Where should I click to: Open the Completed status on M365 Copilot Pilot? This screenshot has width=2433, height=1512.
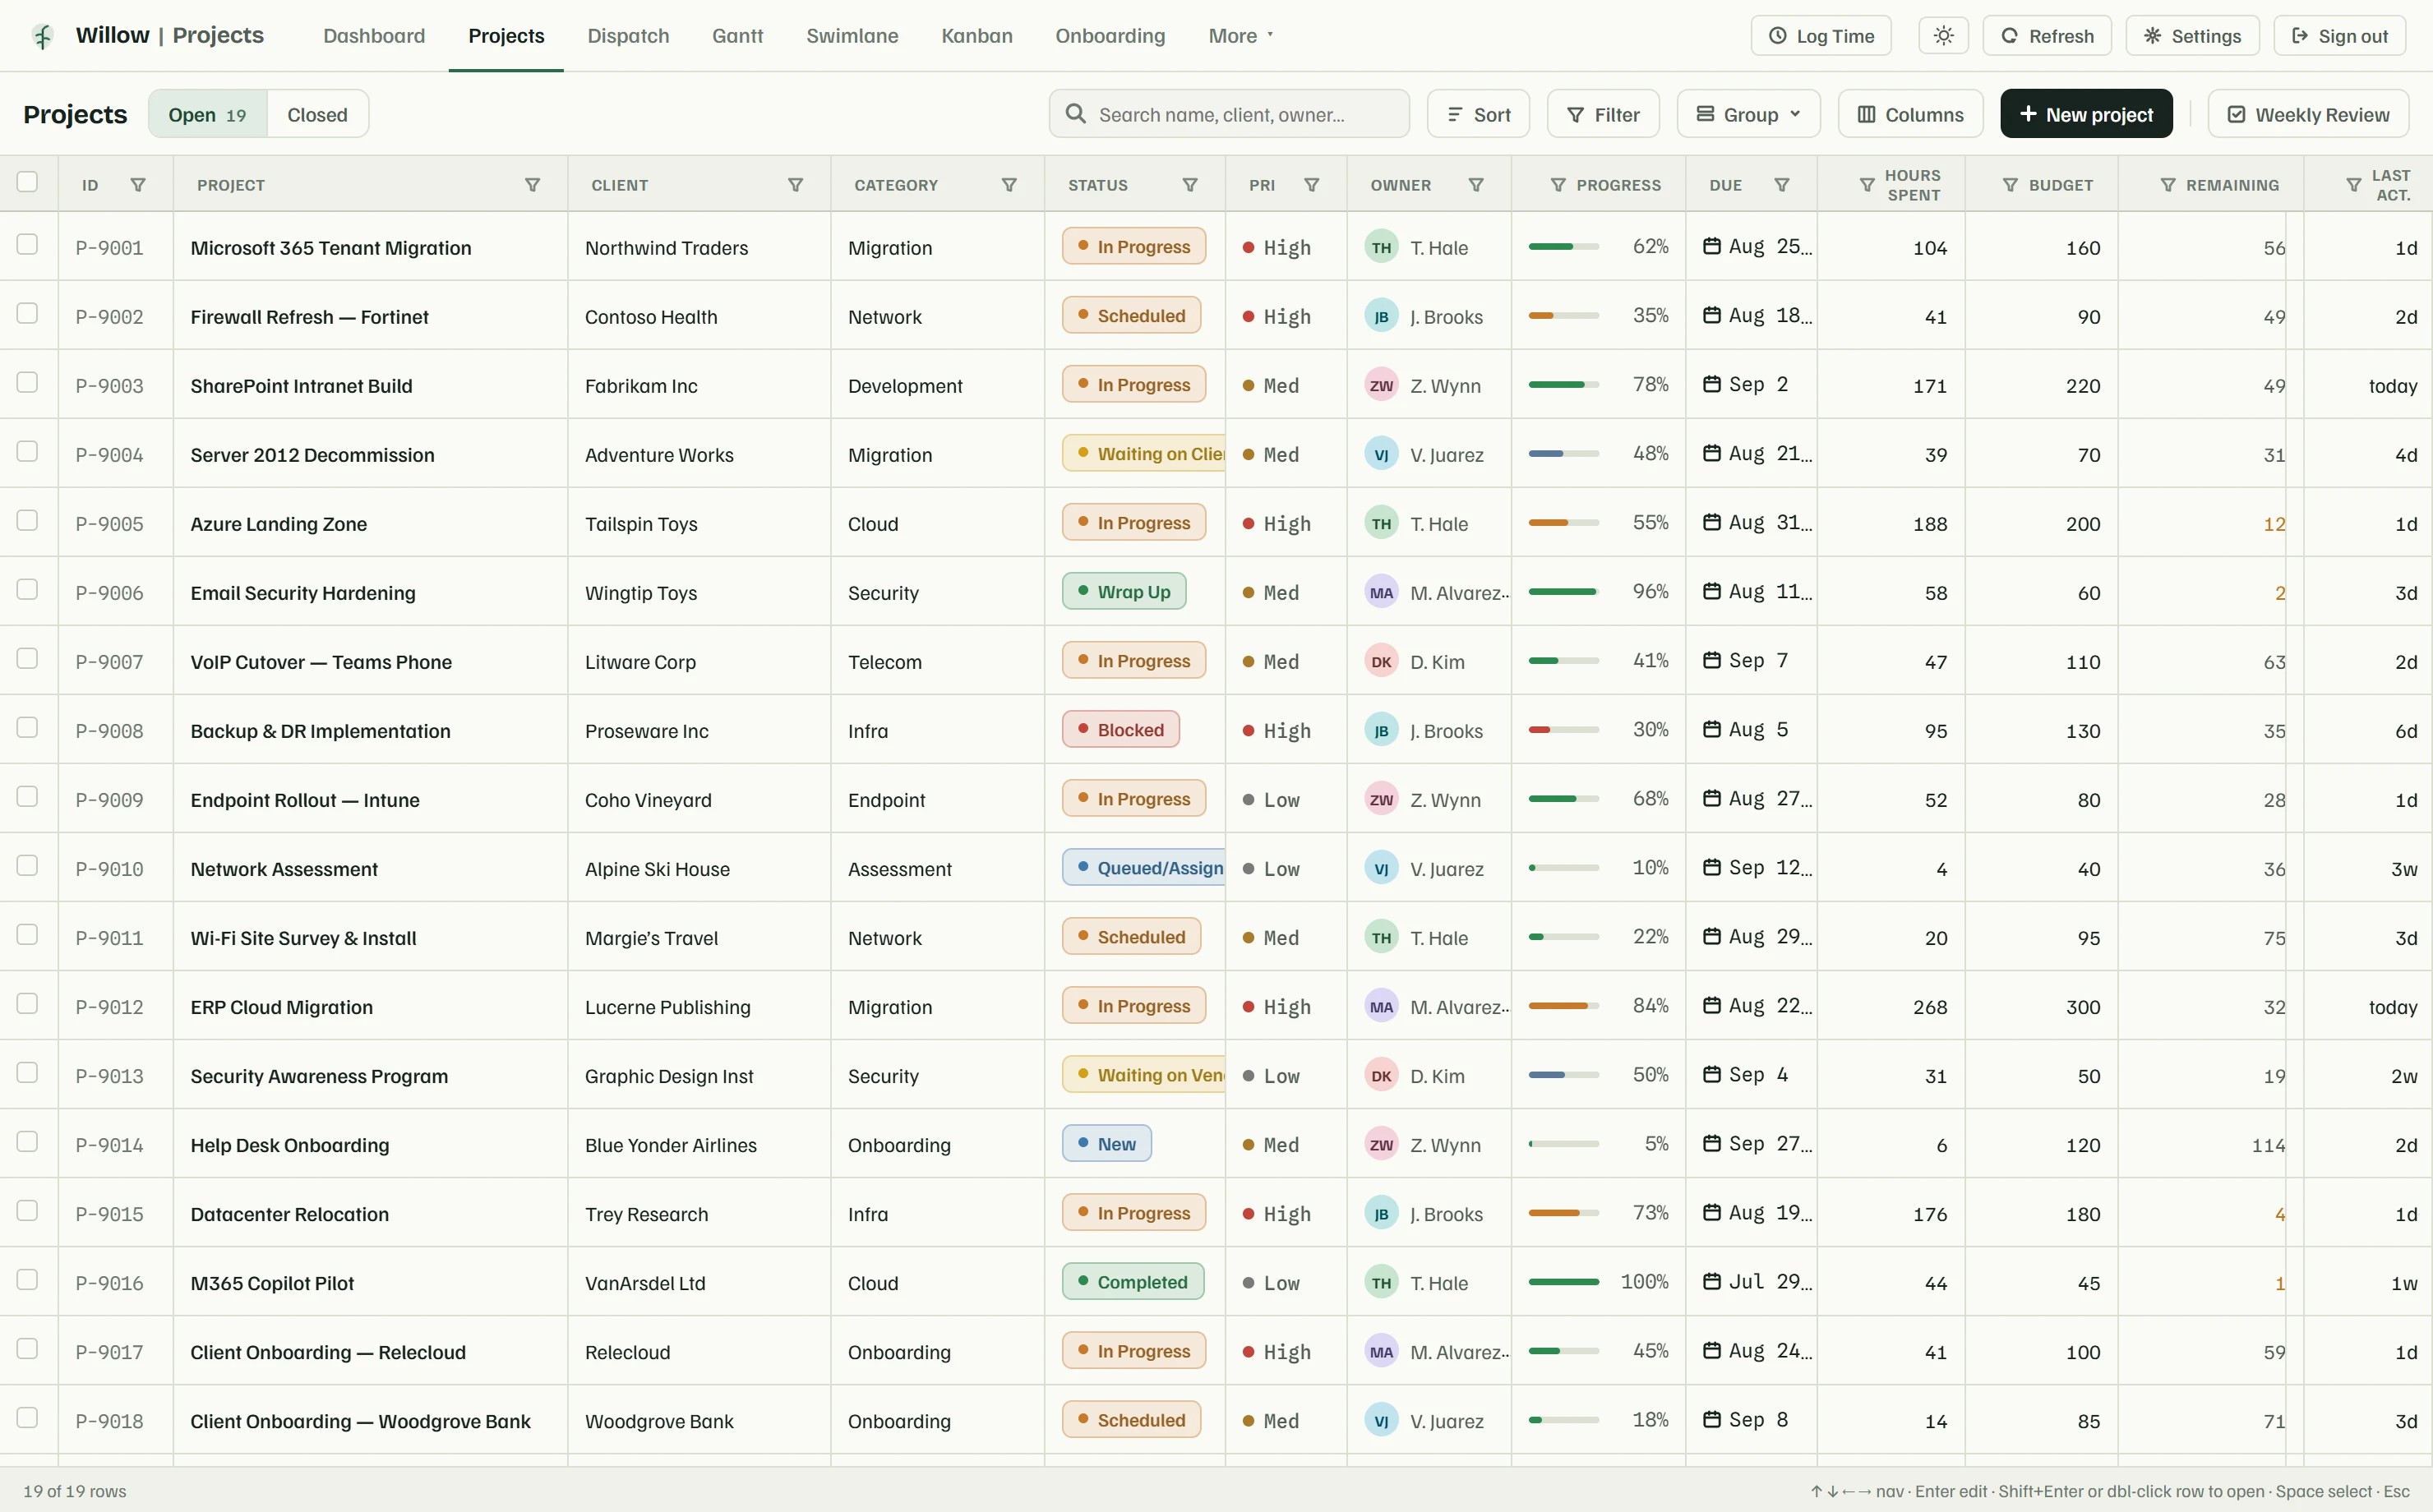pyautogui.click(x=1133, y=1282)
